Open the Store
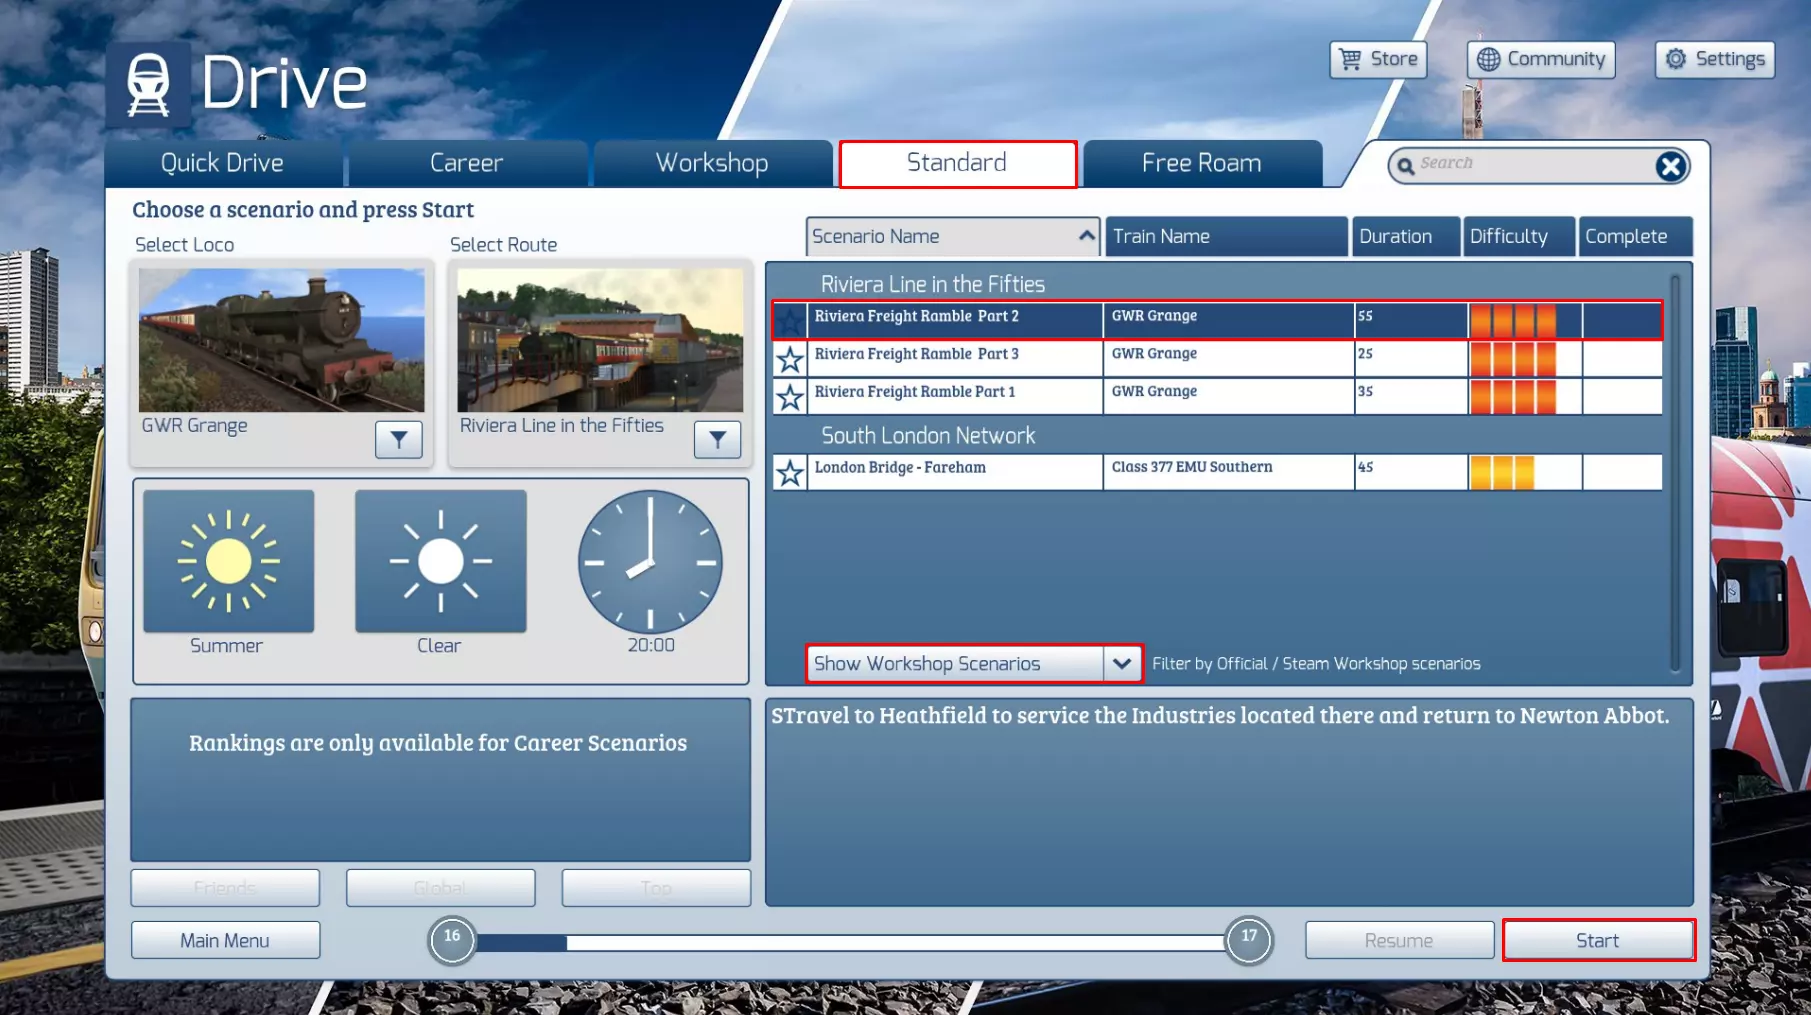This screenshot has height=1015, width=1811. (x=1378, y=59)
